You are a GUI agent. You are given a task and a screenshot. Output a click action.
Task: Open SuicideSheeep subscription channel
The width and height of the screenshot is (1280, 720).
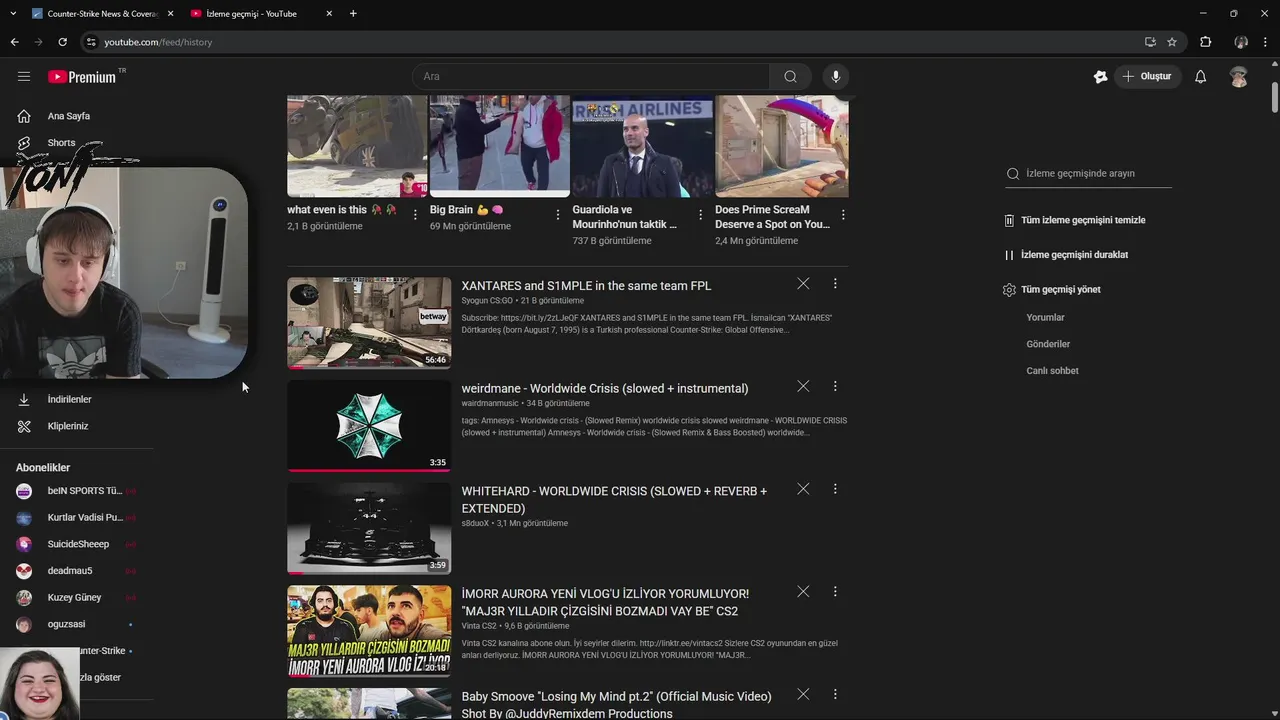tap(76, 544)
